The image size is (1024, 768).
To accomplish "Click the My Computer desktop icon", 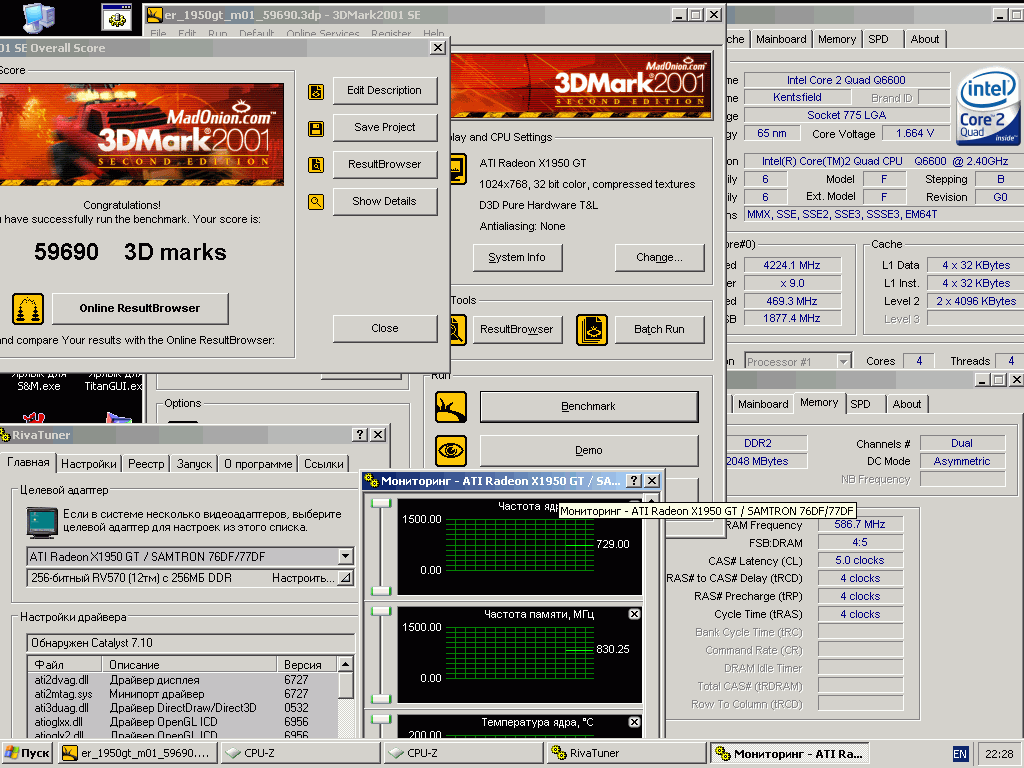I will pyautogui.click(x=37, y=16).
